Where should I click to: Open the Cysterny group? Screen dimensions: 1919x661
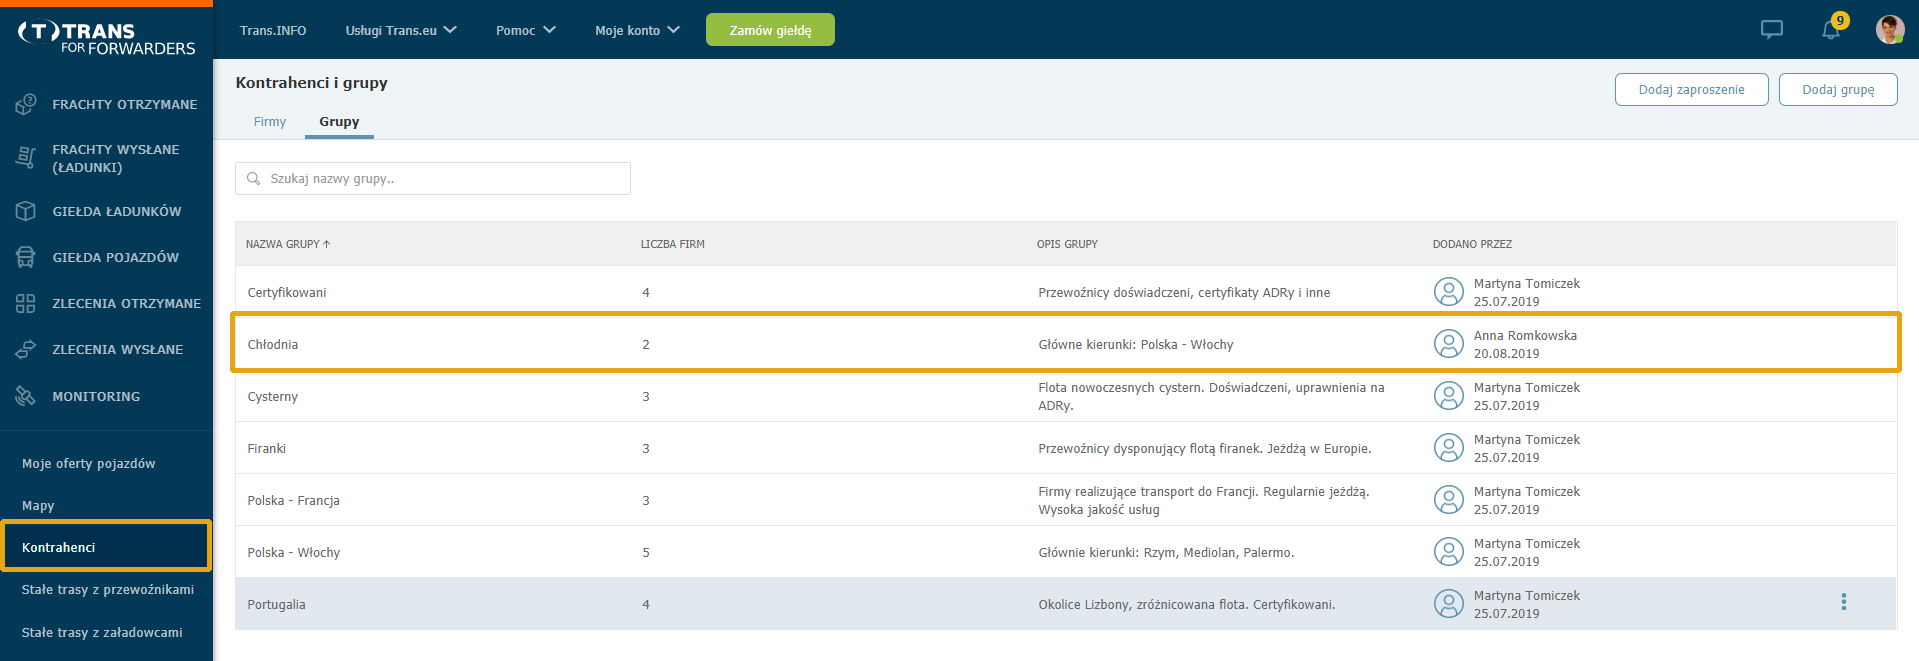(x=1066, y=396)
